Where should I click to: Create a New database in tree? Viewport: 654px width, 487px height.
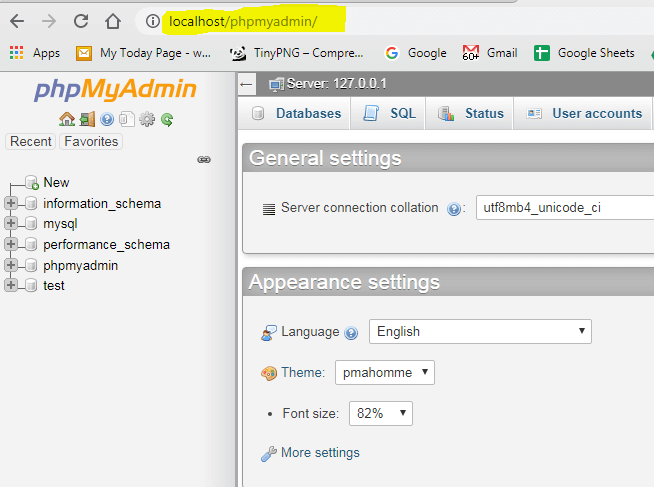pos(56,182)
